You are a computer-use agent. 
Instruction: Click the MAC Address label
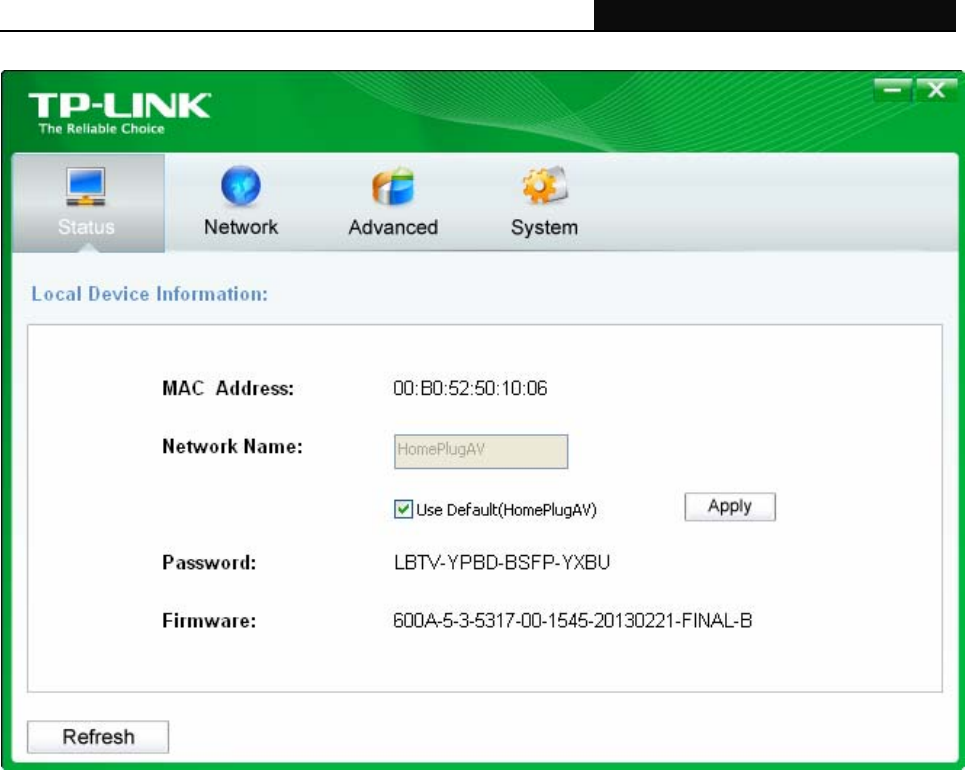(228, 388)
